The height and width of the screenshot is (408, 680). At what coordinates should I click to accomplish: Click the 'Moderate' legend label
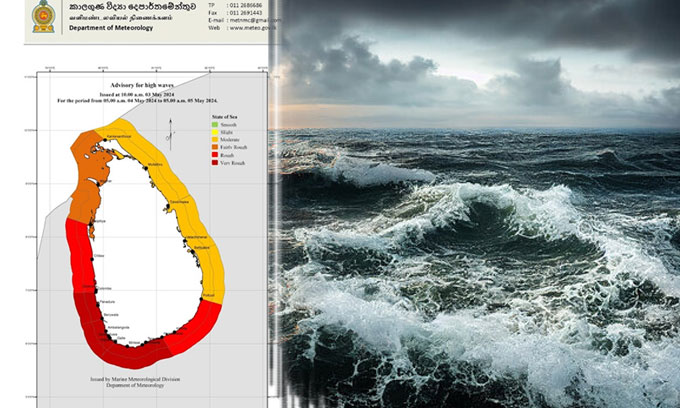(x=230, y=140)
